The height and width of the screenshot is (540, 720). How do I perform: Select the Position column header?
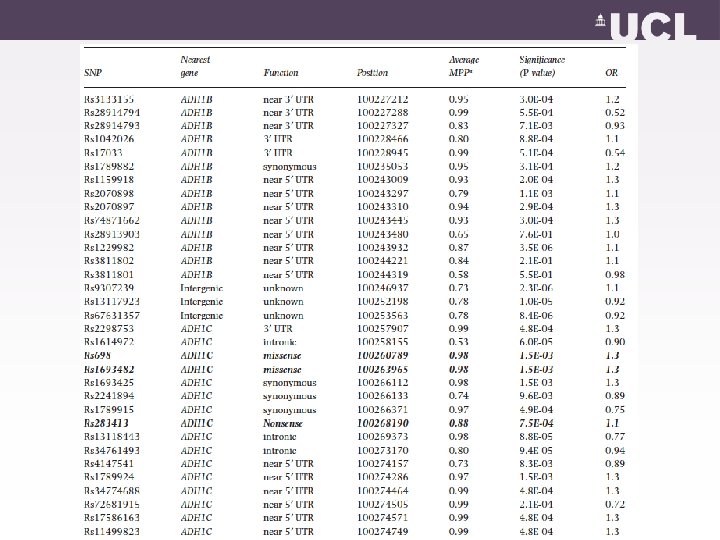(372, 73)
